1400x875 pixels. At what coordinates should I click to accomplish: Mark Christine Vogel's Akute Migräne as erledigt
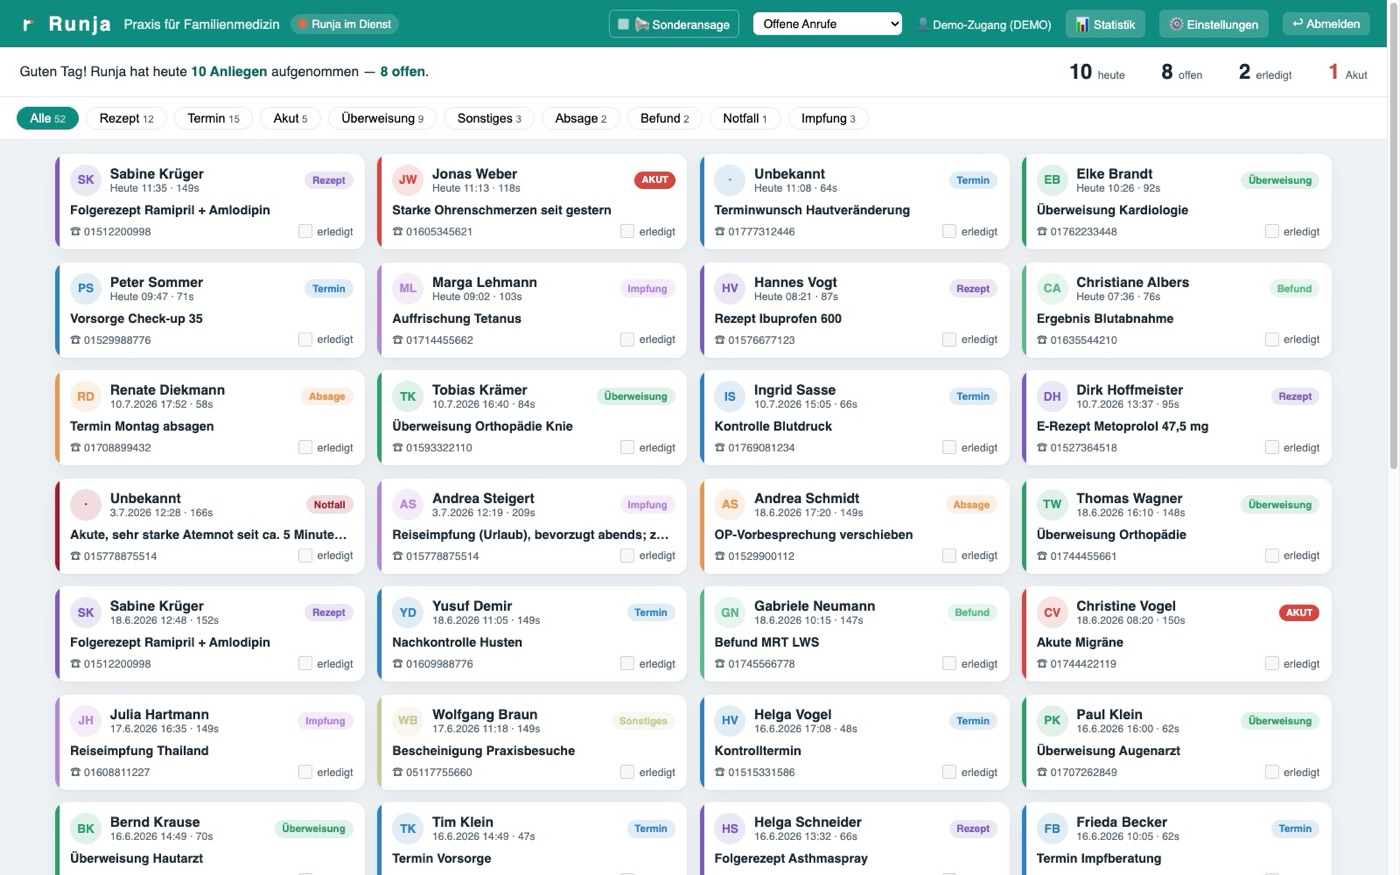click(1272, 663)
